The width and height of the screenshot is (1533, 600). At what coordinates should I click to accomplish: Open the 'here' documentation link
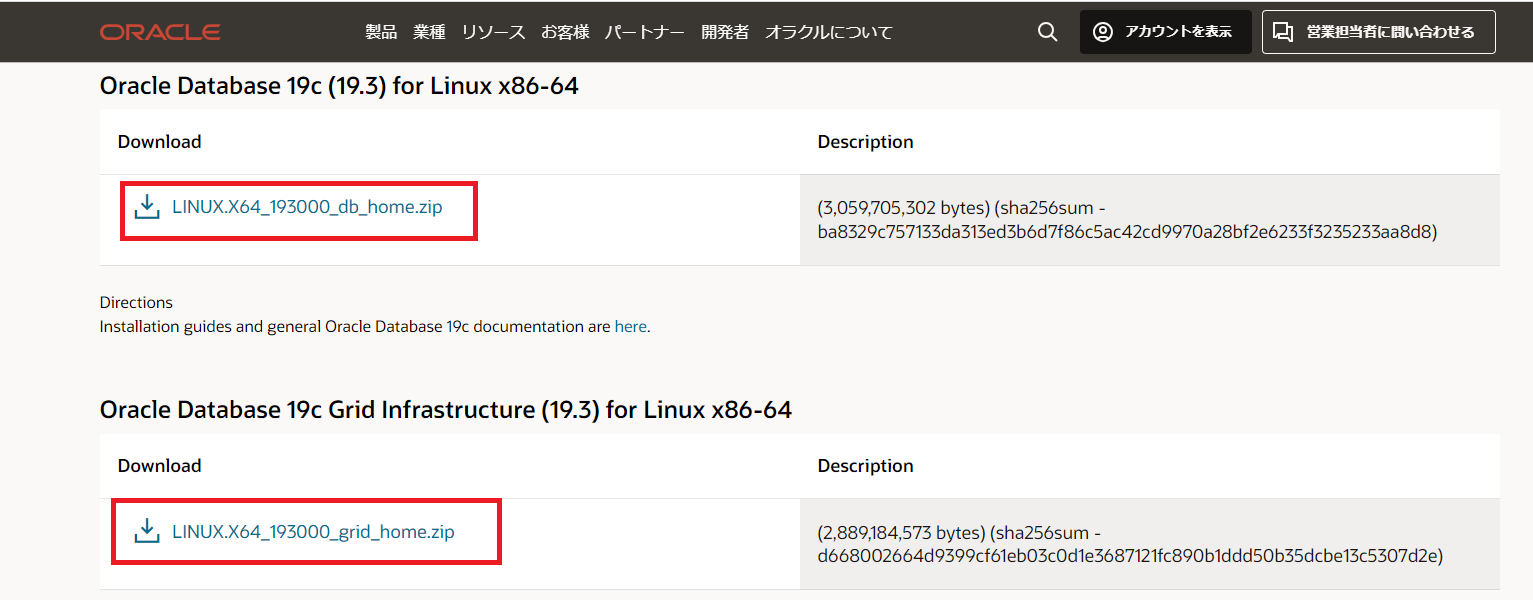tap(630, 326)
